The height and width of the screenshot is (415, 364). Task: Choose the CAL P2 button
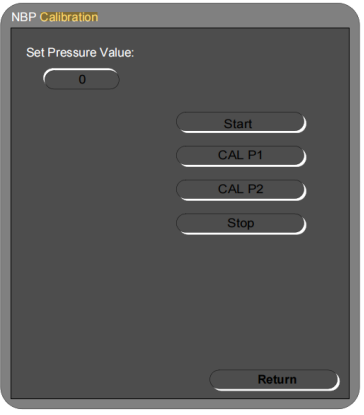(241, 190)
